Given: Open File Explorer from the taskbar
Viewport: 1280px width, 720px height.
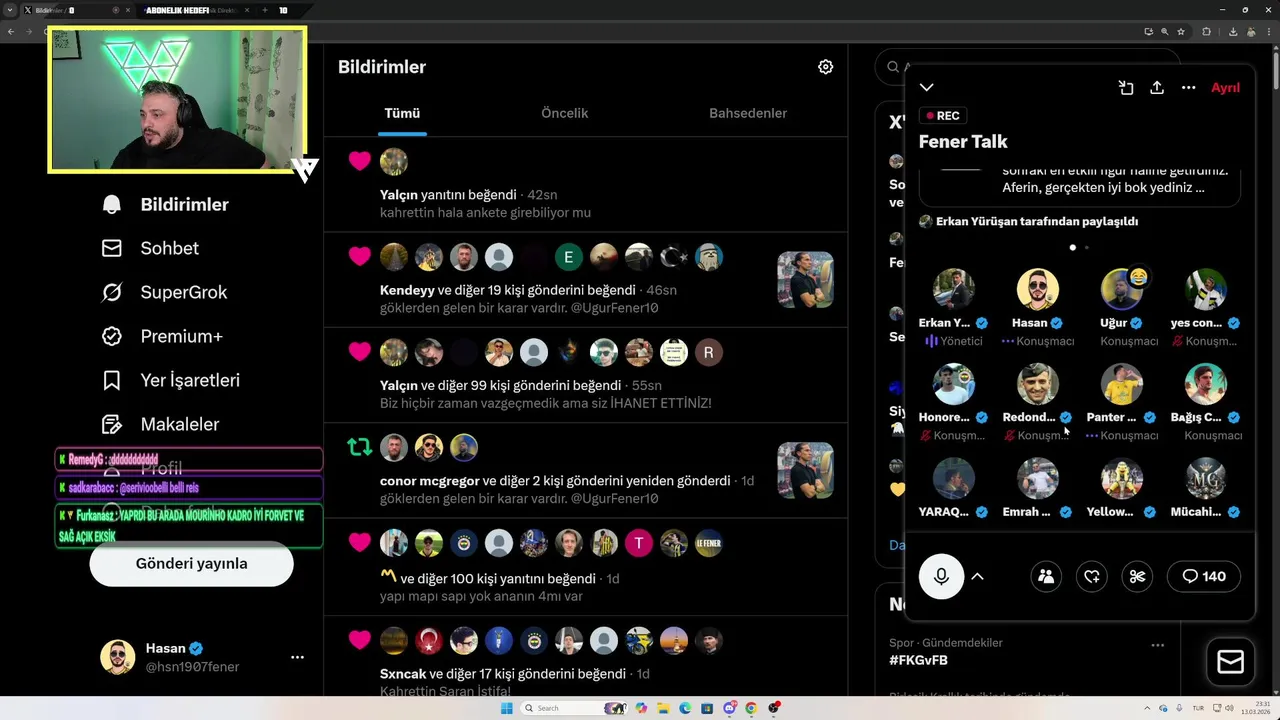Looking at the screenshot, I should 663,708.
